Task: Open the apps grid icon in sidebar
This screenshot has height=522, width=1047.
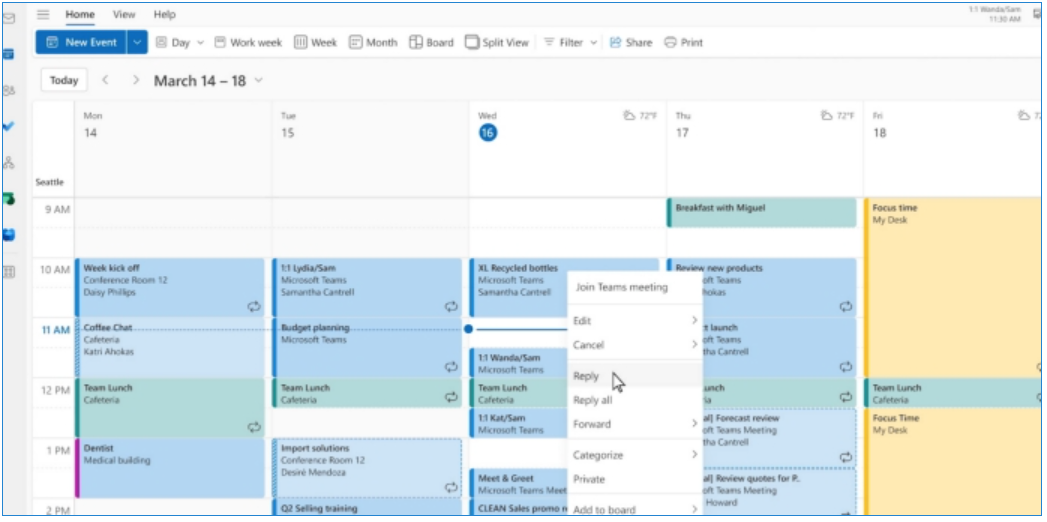Action: point(9,272)
